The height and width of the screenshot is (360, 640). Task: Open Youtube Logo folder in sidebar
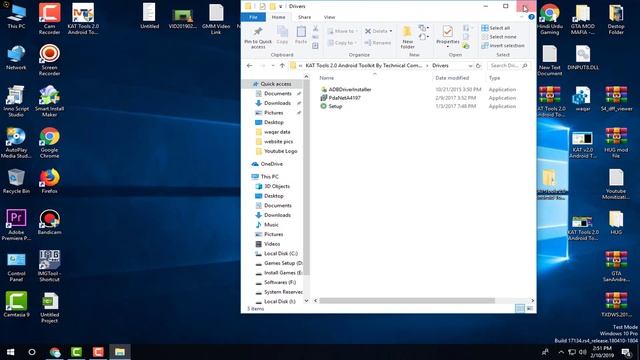tap(280, 151)
